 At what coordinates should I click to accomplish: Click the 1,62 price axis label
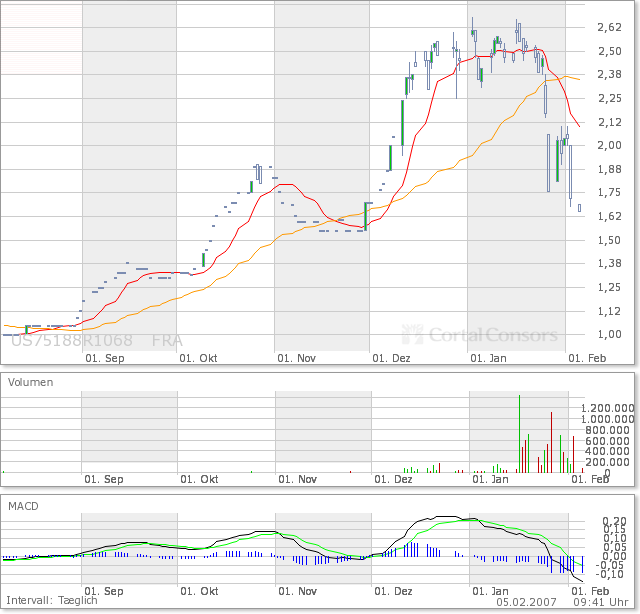[609, 216]
